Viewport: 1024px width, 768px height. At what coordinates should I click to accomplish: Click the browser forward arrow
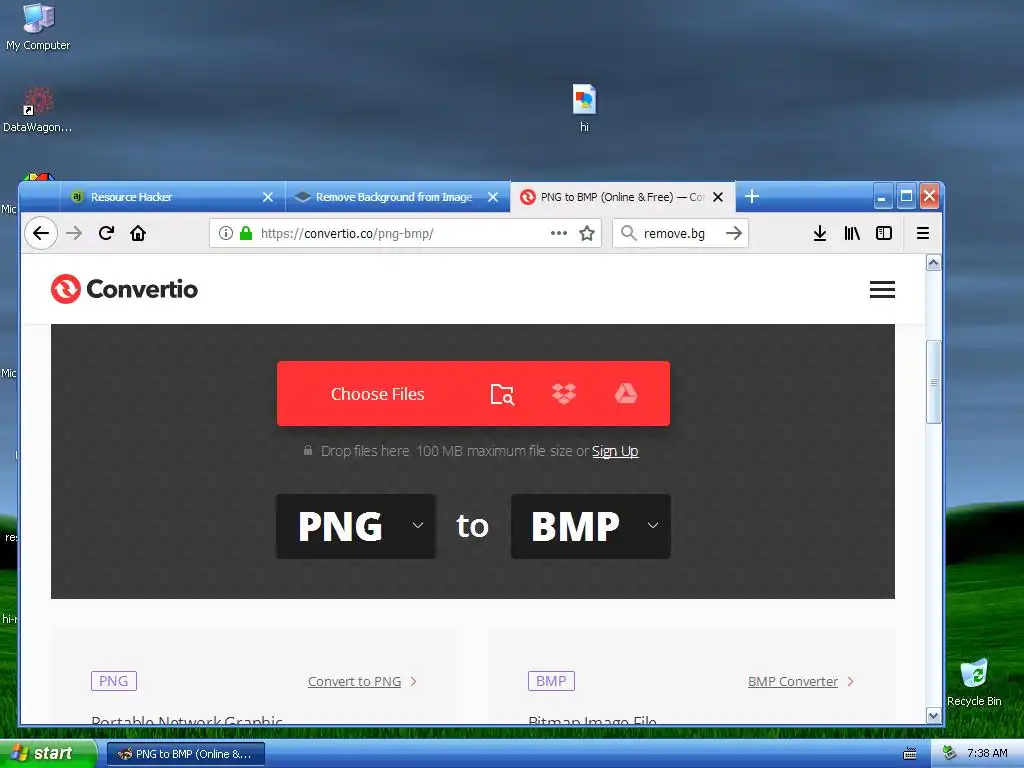pyautogui.click(x=74, y=233)
